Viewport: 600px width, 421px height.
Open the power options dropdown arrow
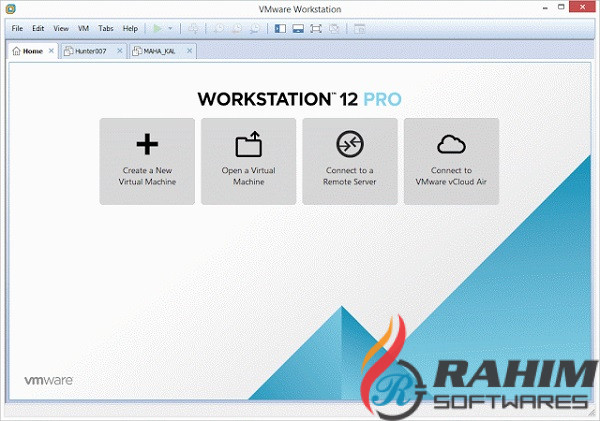pos(170,28)
